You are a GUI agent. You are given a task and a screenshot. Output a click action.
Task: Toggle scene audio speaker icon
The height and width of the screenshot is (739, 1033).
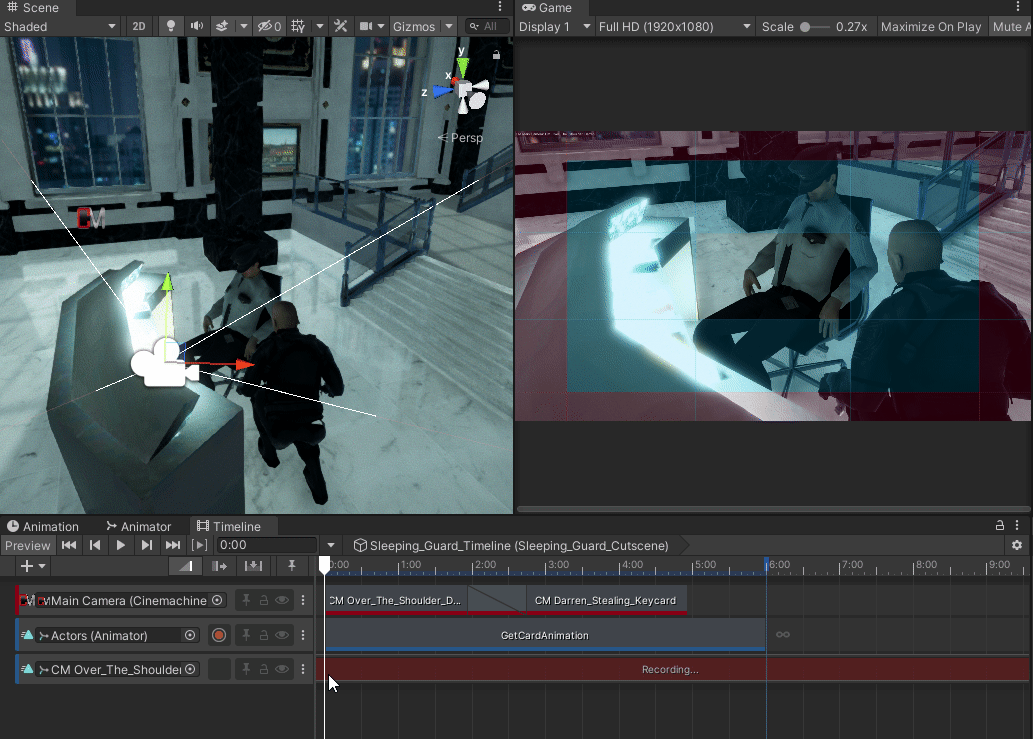pyautogui.click(x=196, y=26)
